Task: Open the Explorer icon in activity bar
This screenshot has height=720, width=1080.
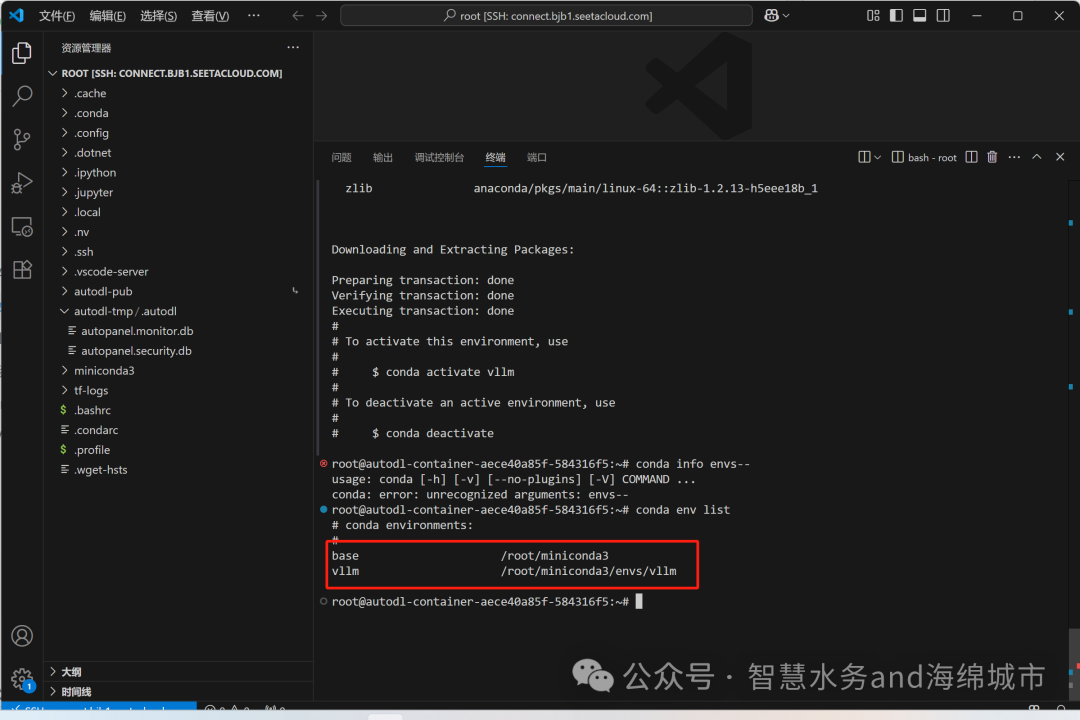Action: click(22, 52)
